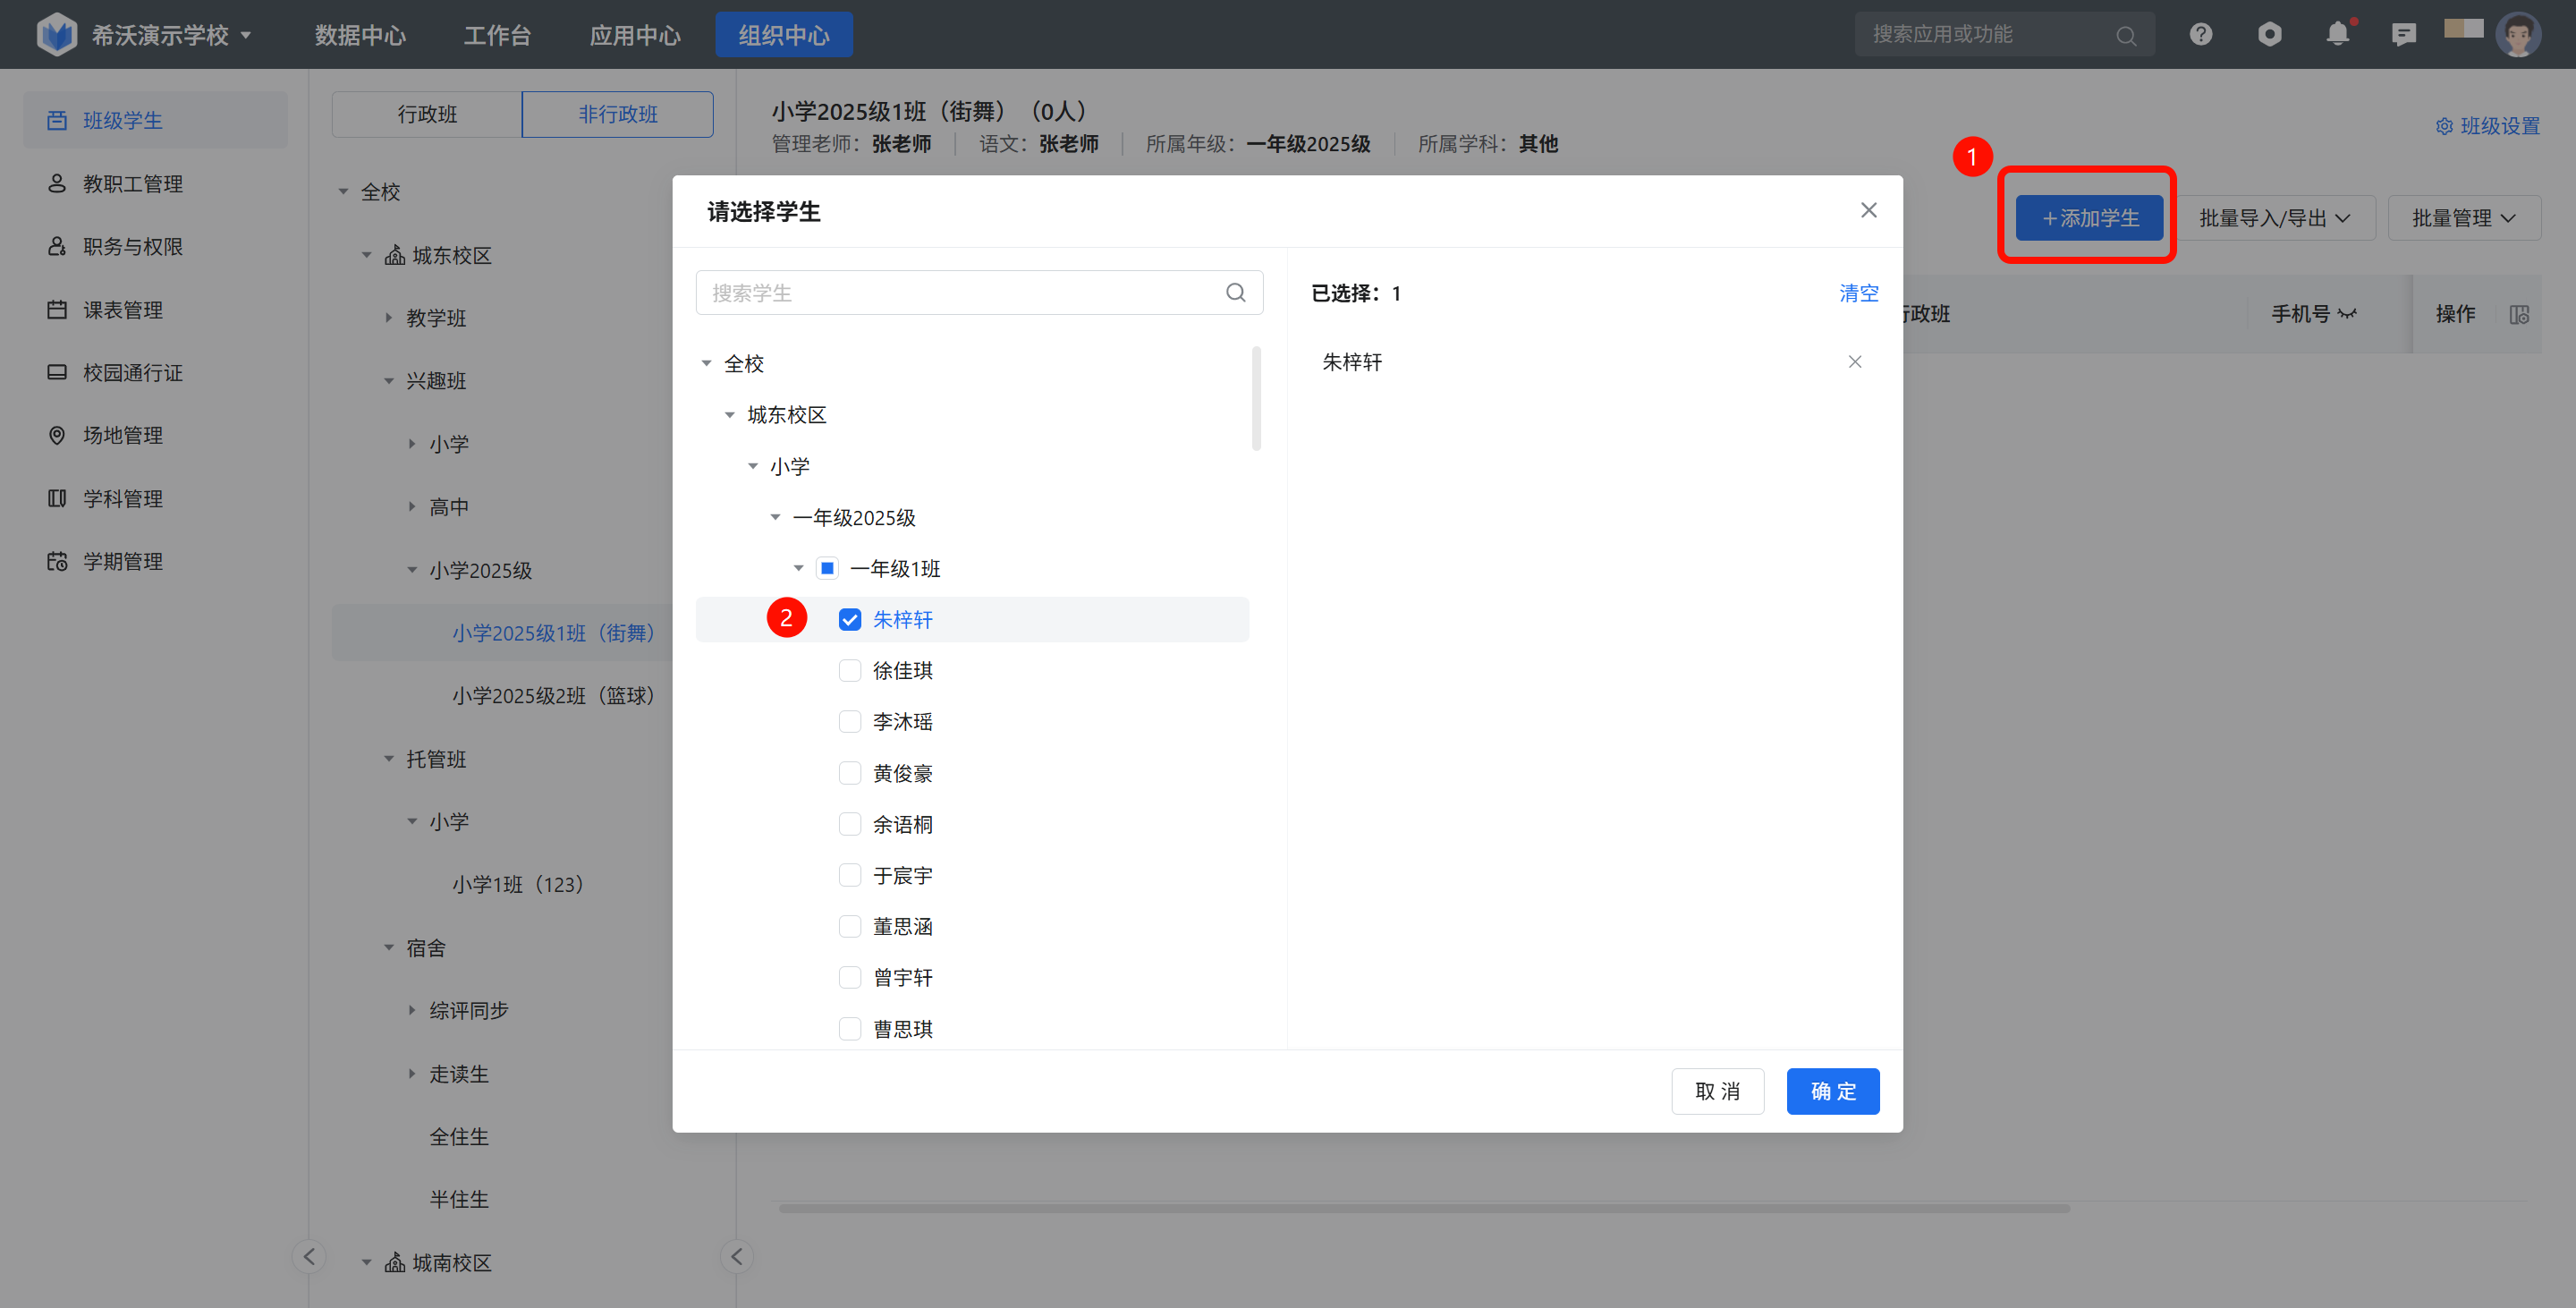Click the hexagon settings icon in header
The width and height of the screenshot is (2576, 1308).
click(x=2269, y=35)
